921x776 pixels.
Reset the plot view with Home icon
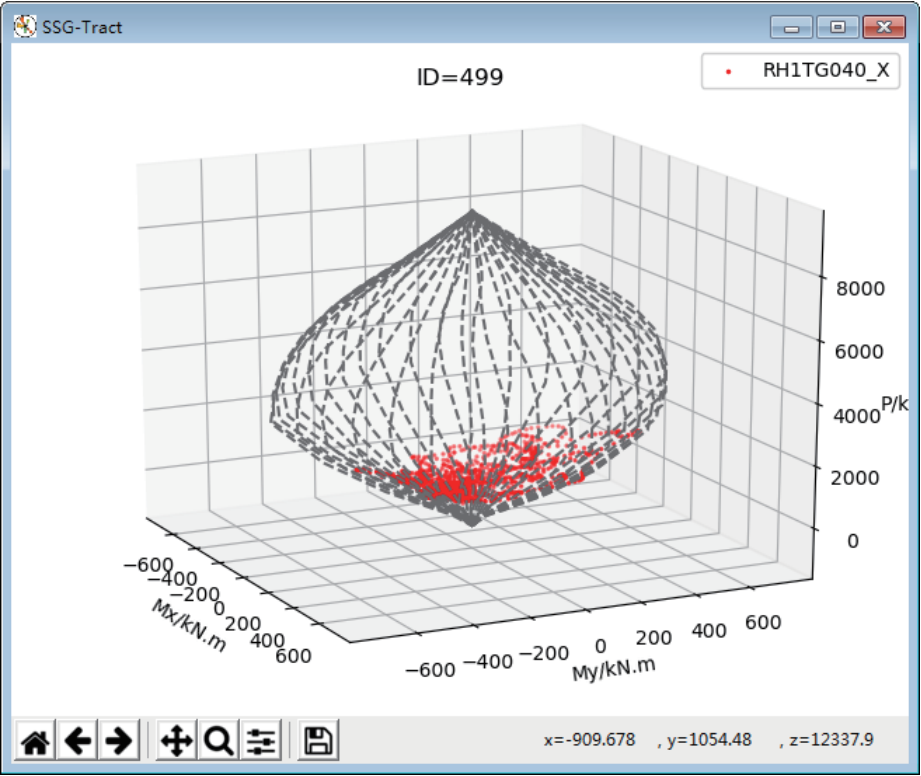[35, 741]
